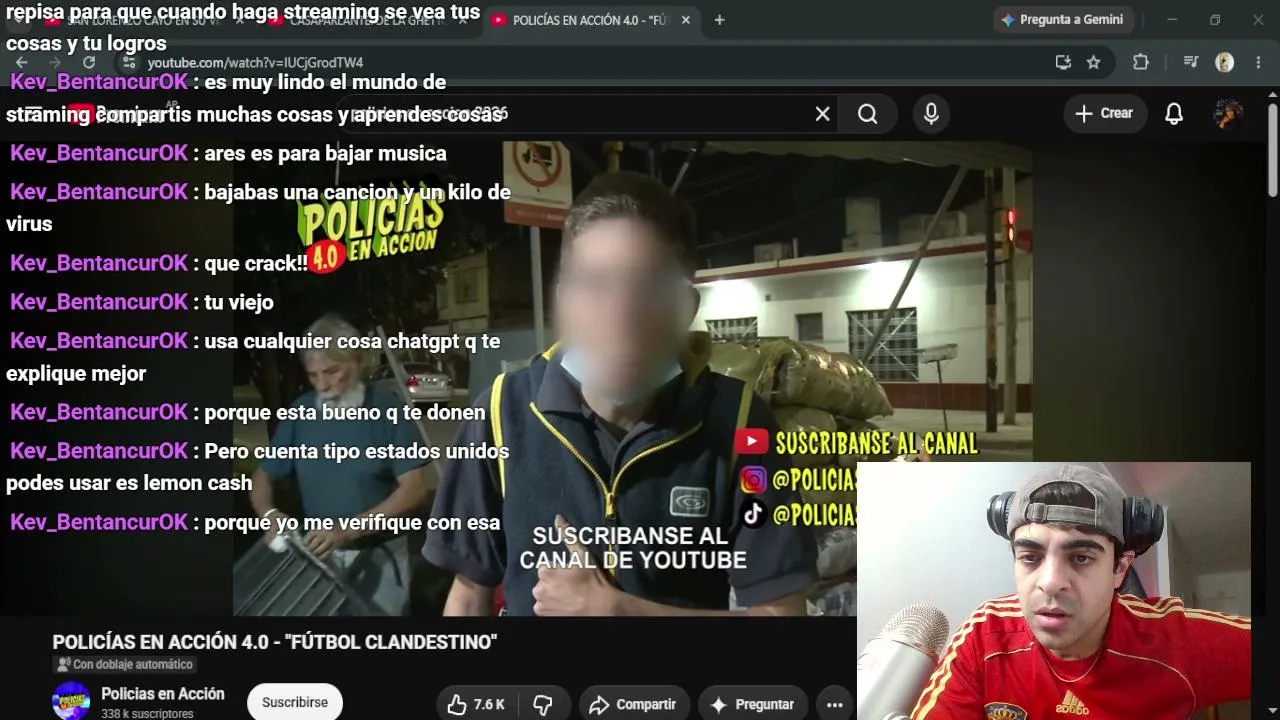1280x720 pixels.
Task: Click chat message "ares es para bajar musica"
Action: pos(325,153)
